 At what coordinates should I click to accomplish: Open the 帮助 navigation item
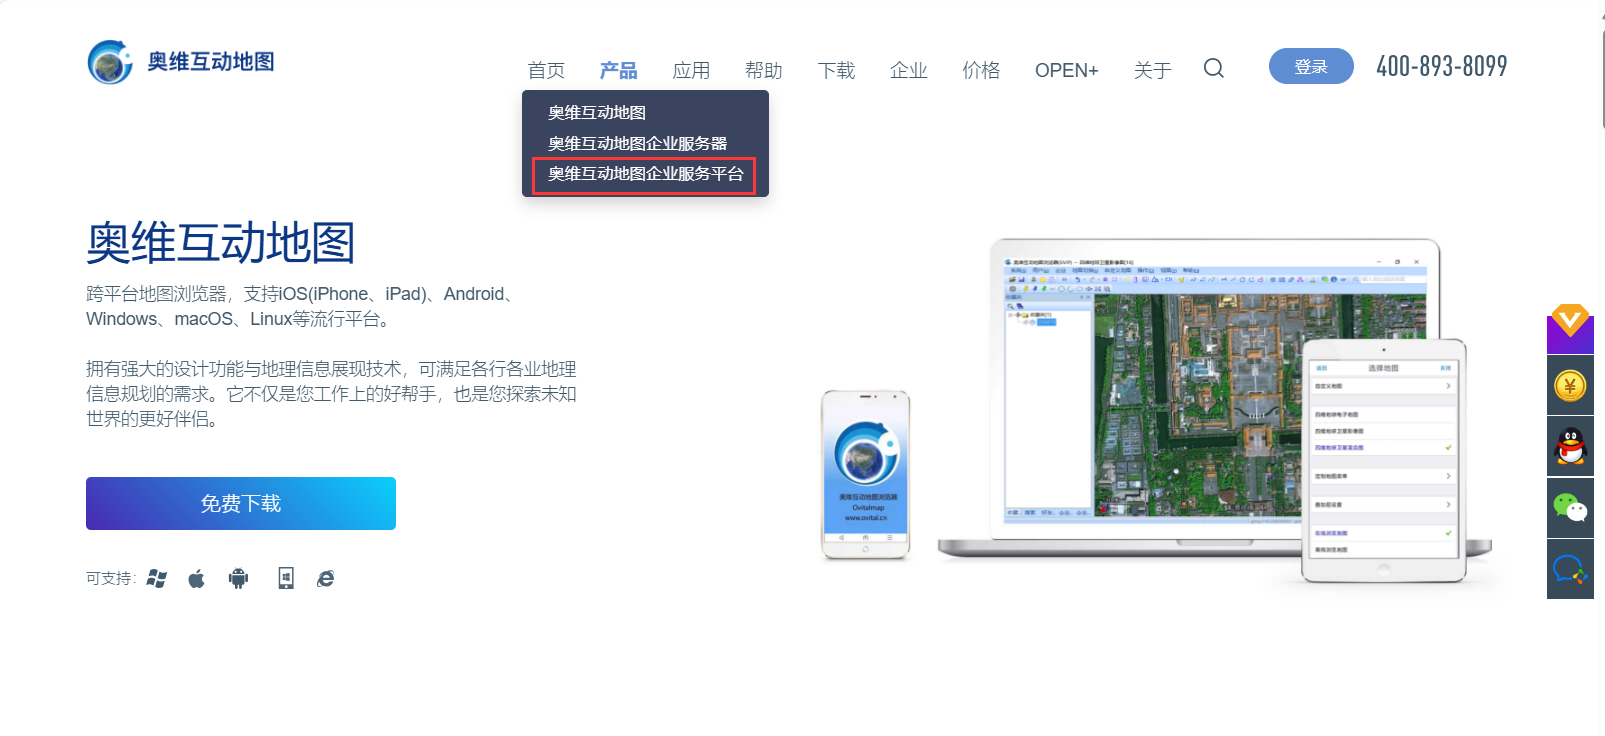763,70
